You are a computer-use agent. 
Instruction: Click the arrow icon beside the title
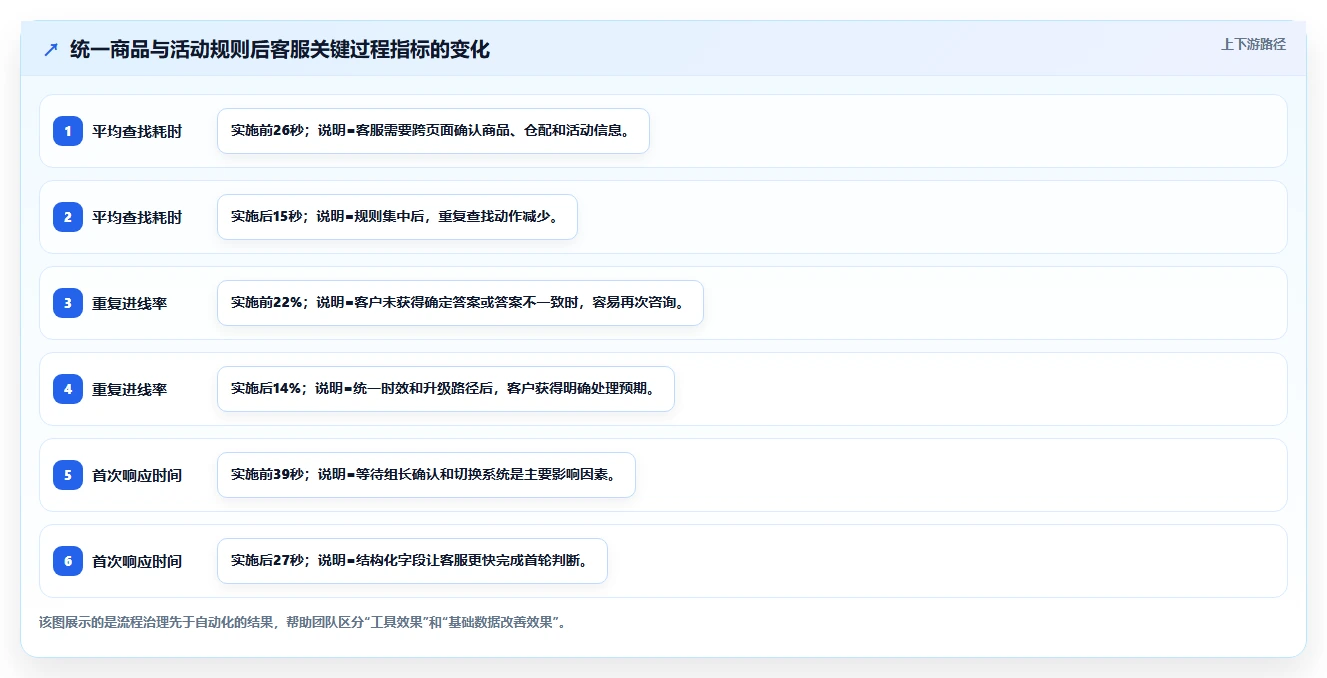tap(51, 50)
